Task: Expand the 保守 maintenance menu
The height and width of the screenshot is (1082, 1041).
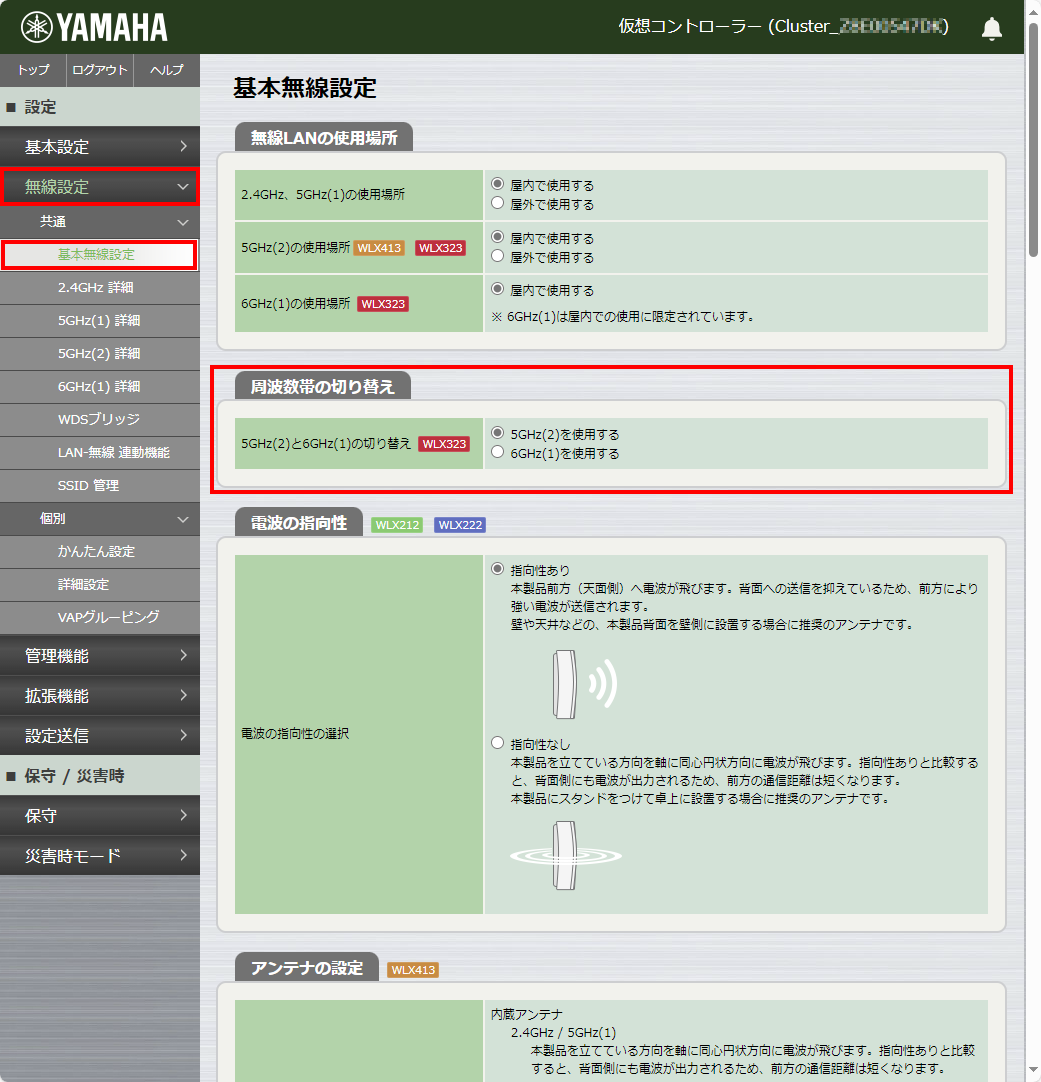Action: tap(99, 815)
